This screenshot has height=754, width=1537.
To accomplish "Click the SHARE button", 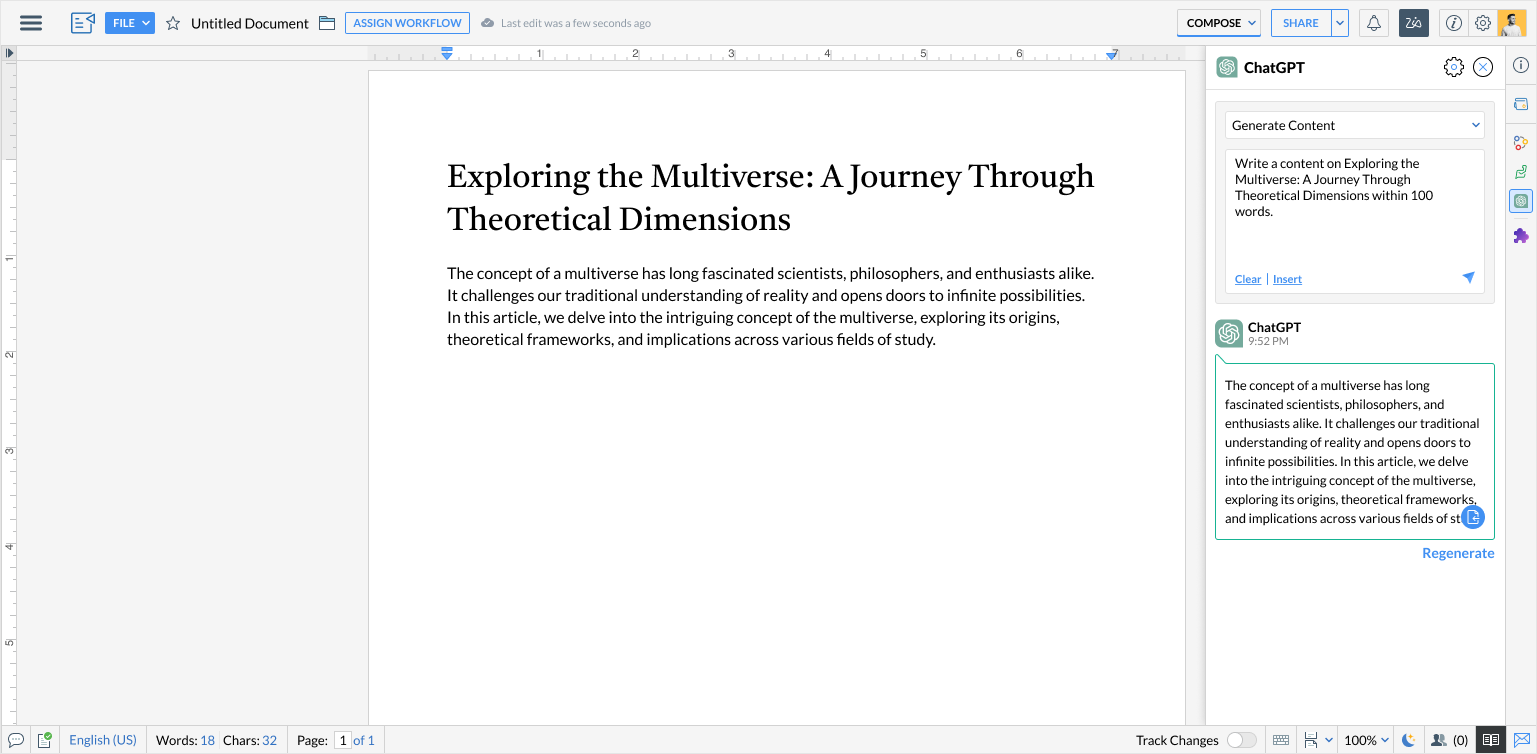I will [x=1301, y=23].
